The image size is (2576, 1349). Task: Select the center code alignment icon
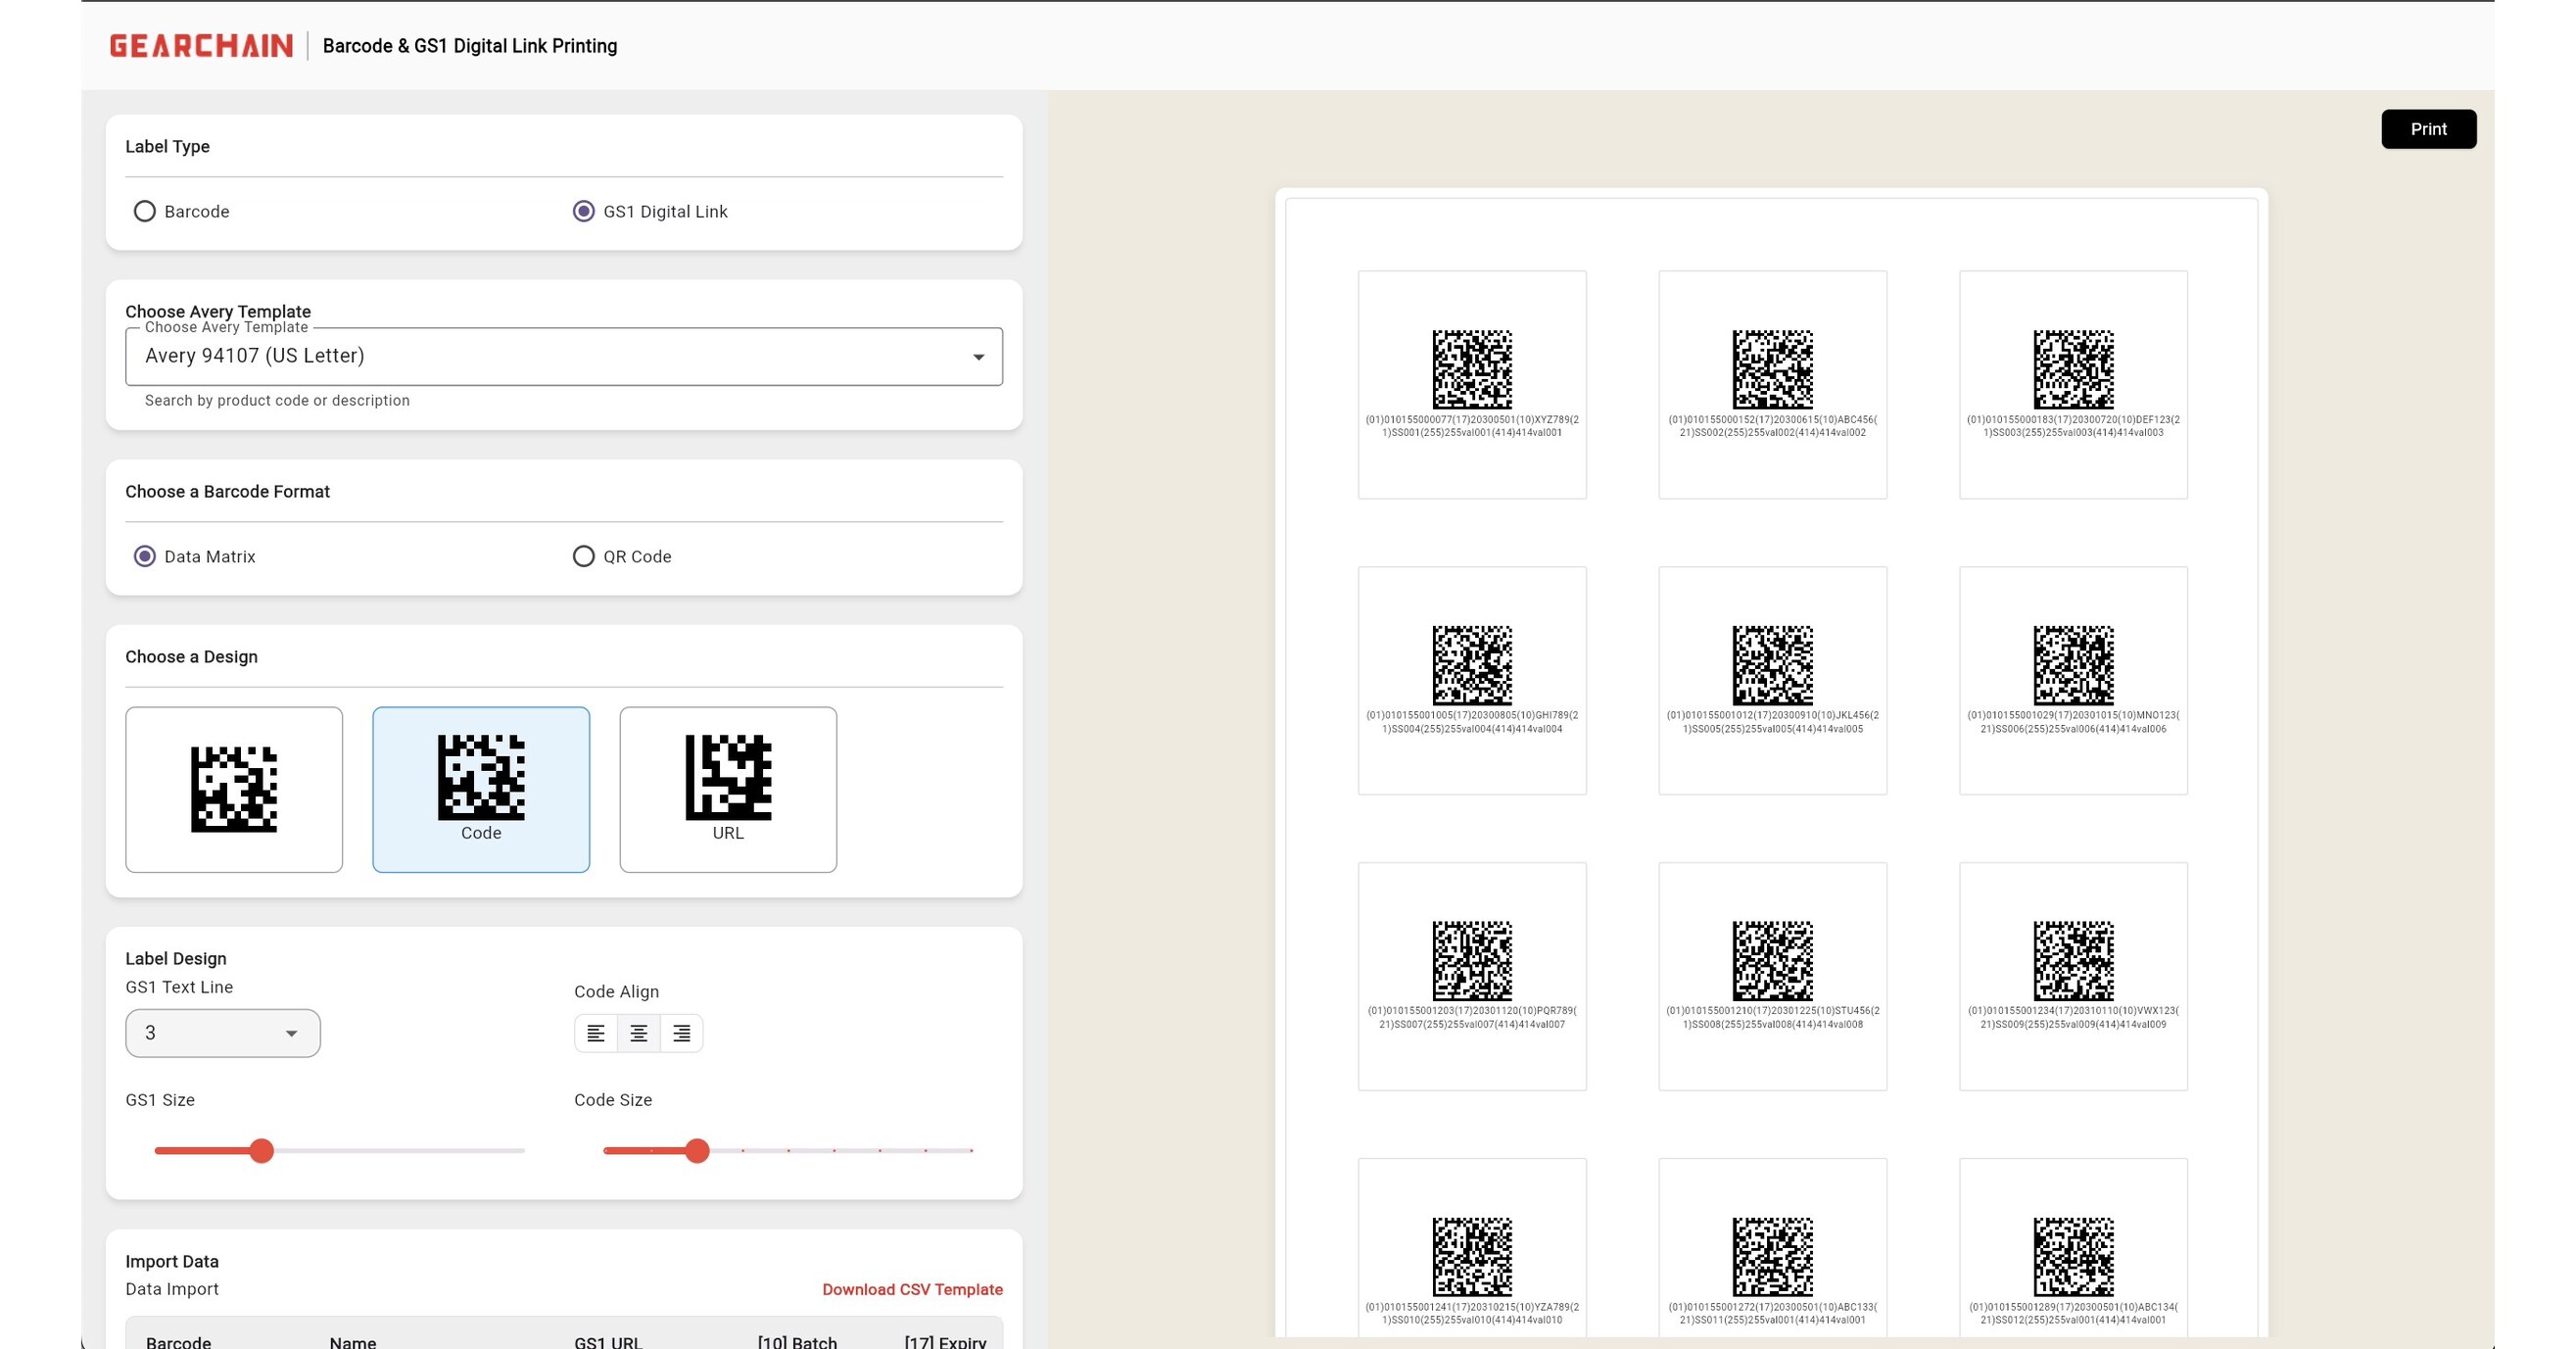click(639, 1033)
